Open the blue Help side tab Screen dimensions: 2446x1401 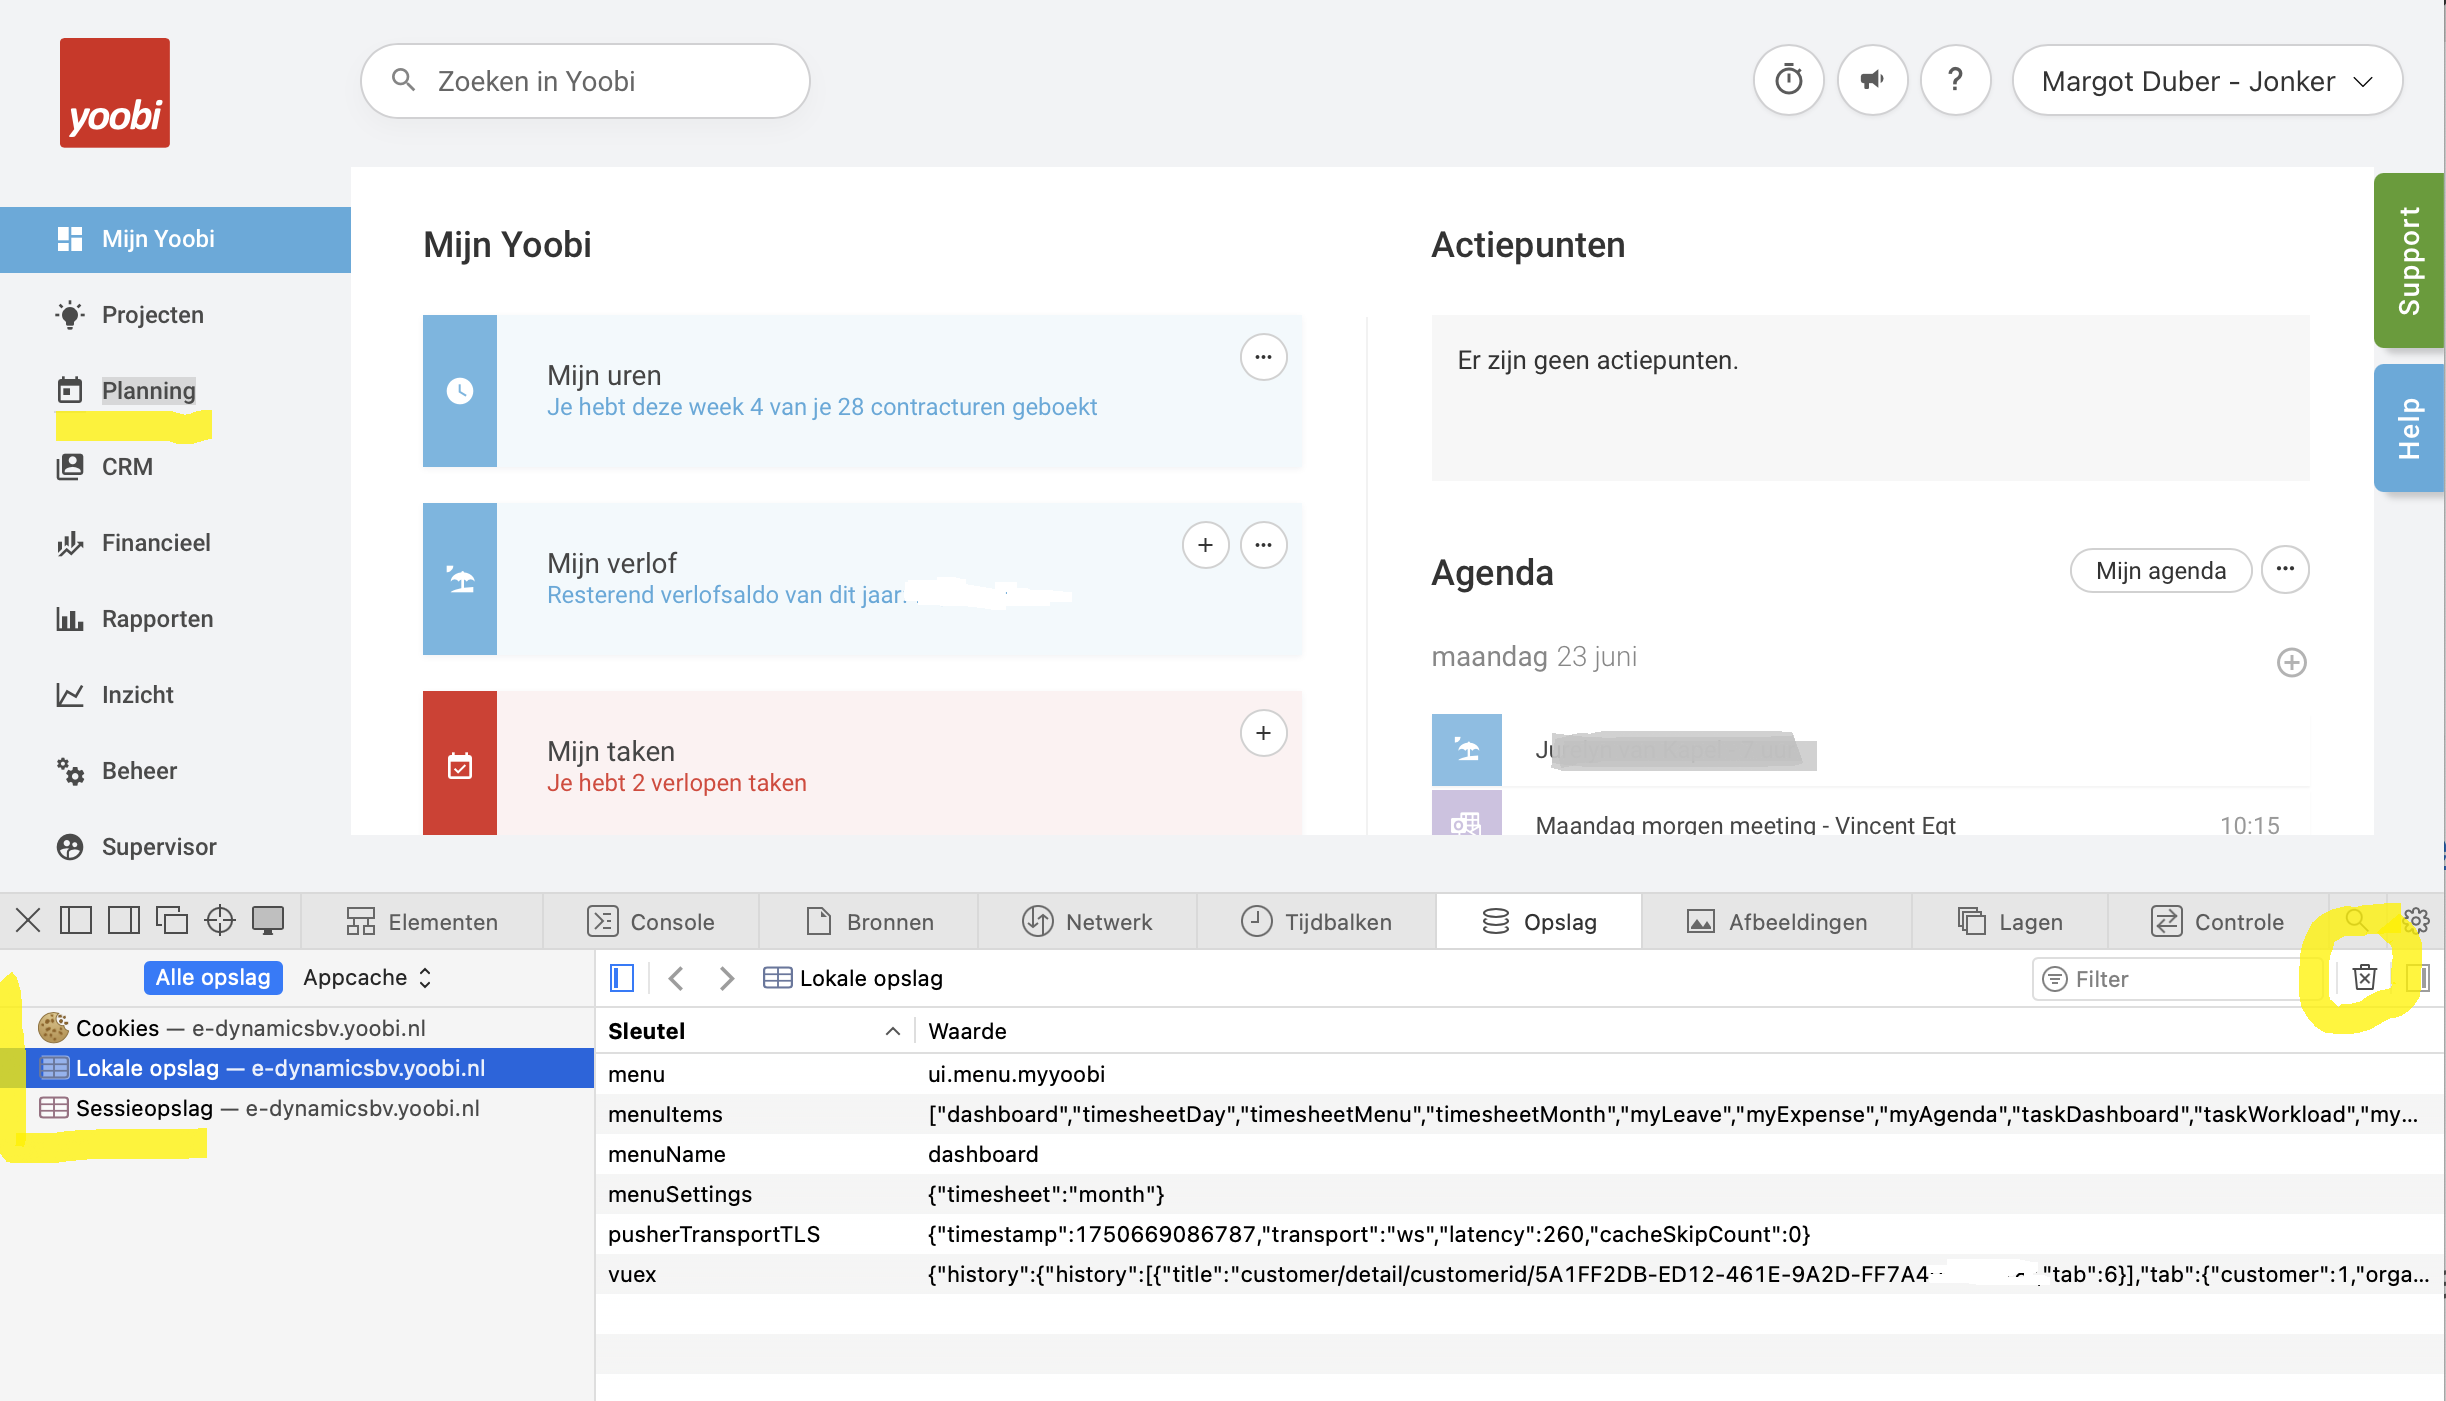[2408, 428]
